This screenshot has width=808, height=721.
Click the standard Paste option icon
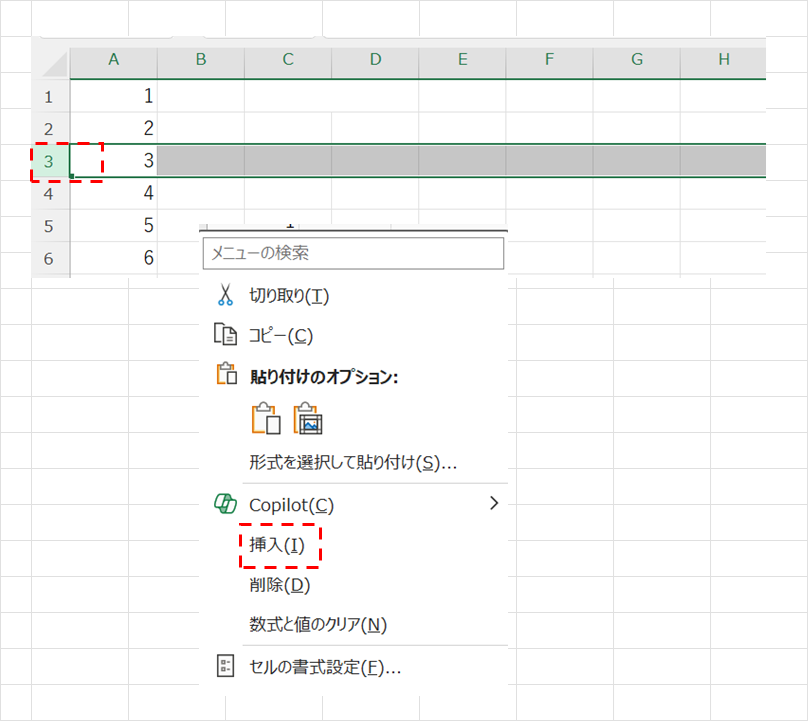266,419
